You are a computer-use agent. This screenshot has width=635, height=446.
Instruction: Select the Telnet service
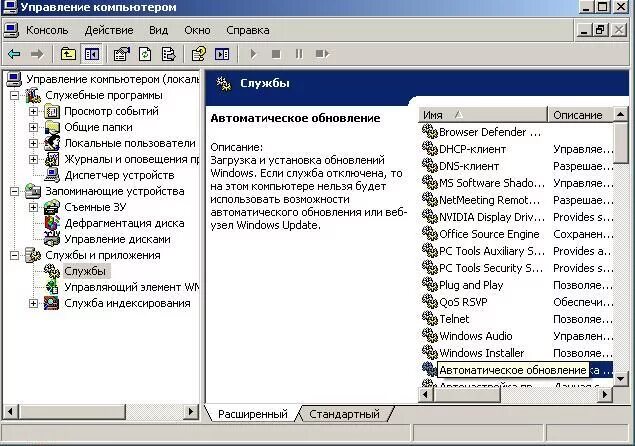coord(454,319)
